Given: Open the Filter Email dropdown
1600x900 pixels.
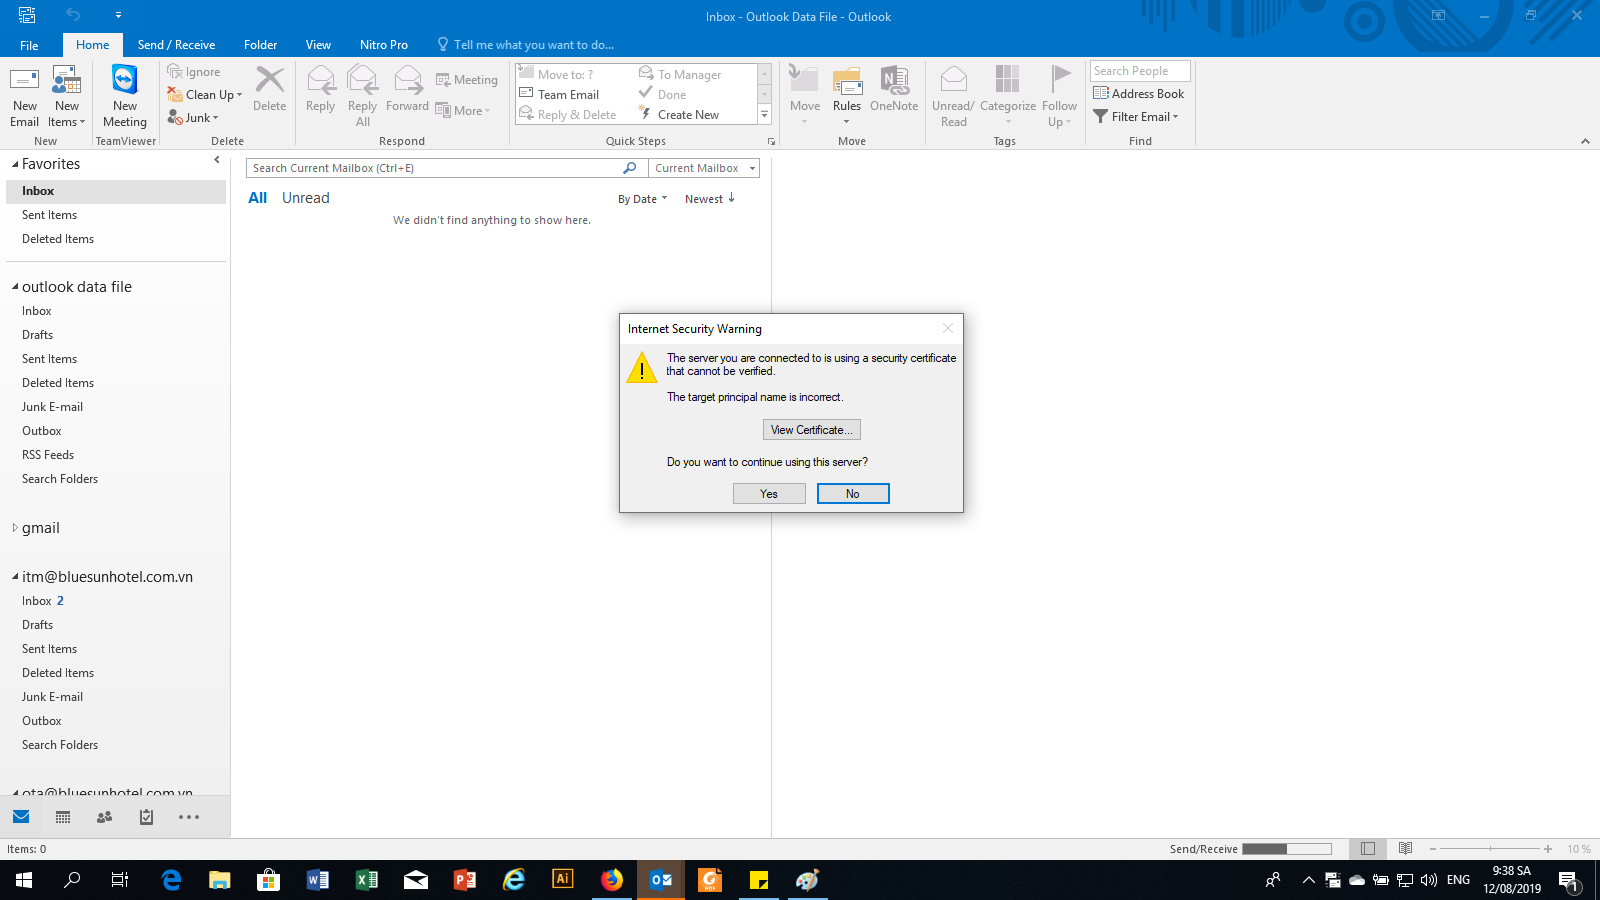Looking at the screenshot, I should (x=1136, y=116).
